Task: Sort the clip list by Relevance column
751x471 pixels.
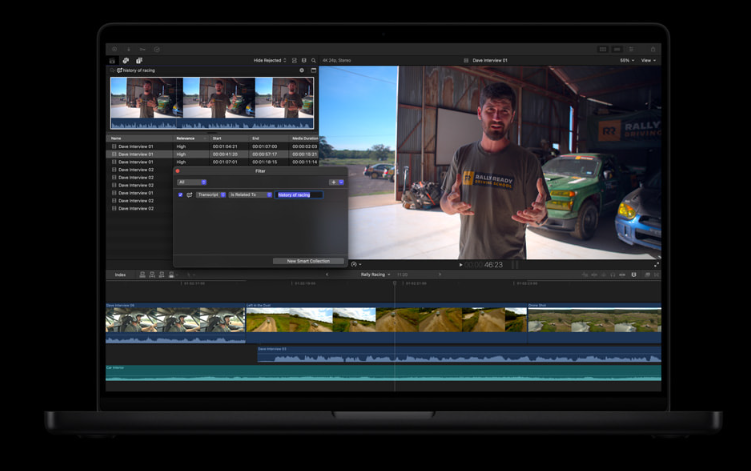Action: click(x=186, y=138)
